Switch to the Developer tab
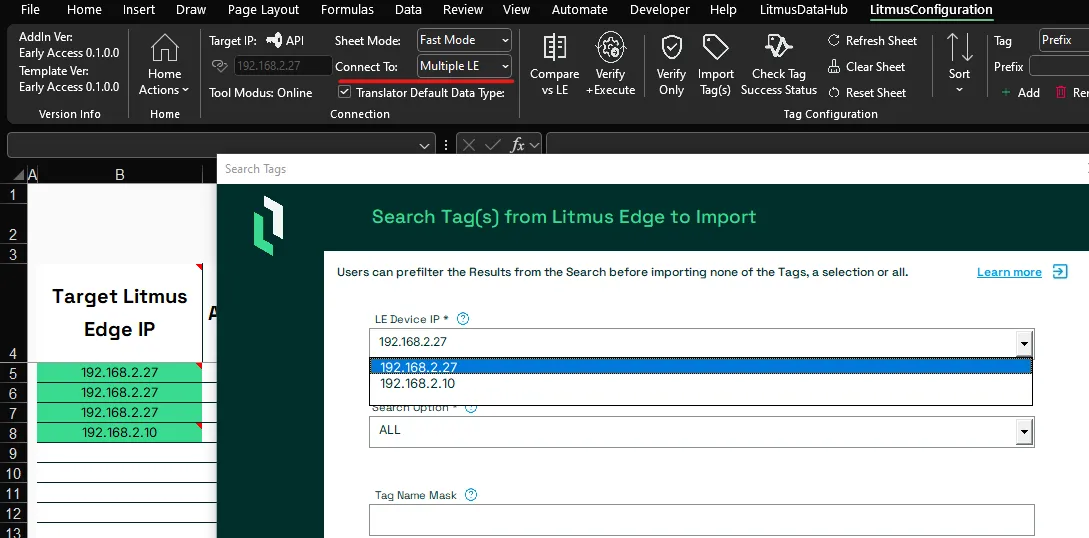1089x538 pixels. click(x=660, y=10)
